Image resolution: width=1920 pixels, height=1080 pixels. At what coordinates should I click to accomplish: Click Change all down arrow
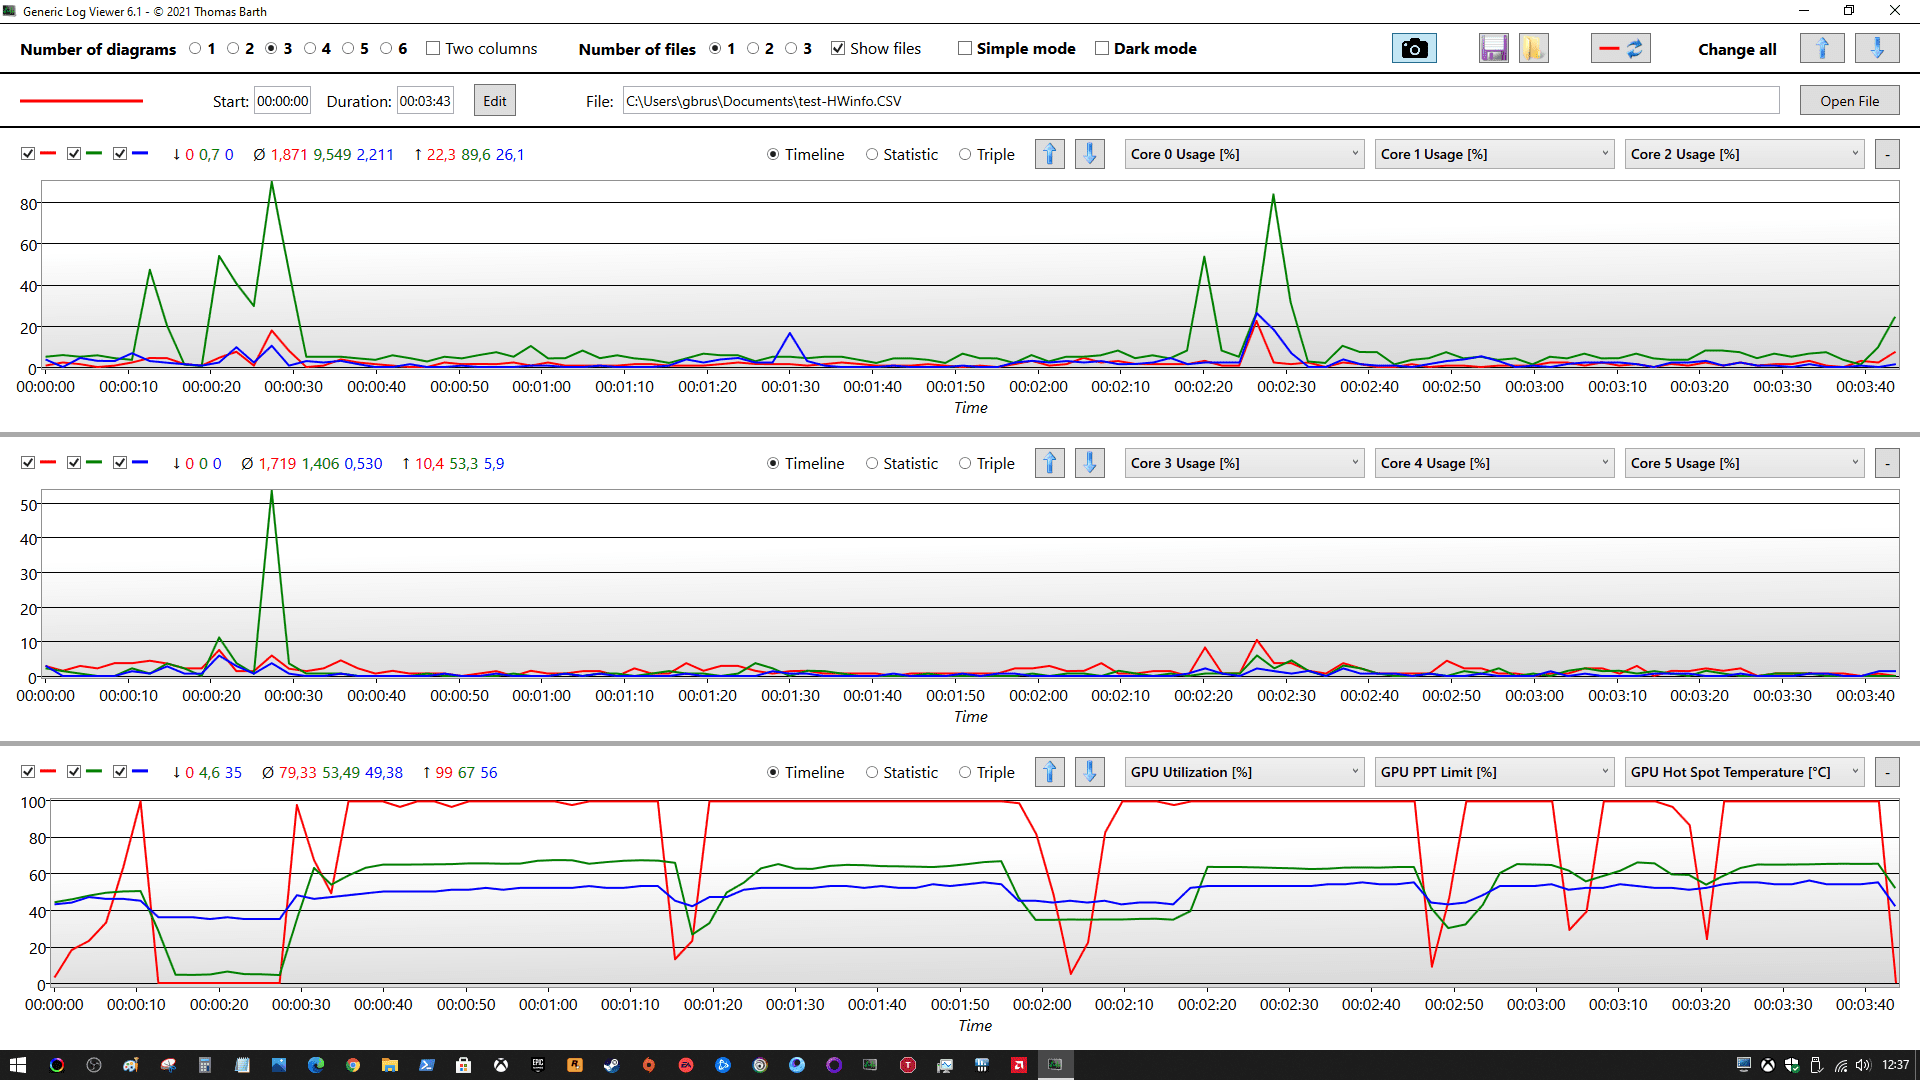tap(1876, 48)
